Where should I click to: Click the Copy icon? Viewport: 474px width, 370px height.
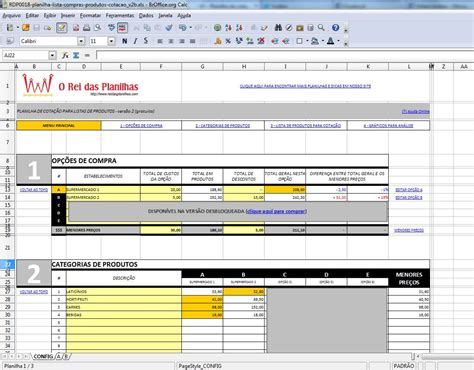pyautogui.click(x=147, y=28)
